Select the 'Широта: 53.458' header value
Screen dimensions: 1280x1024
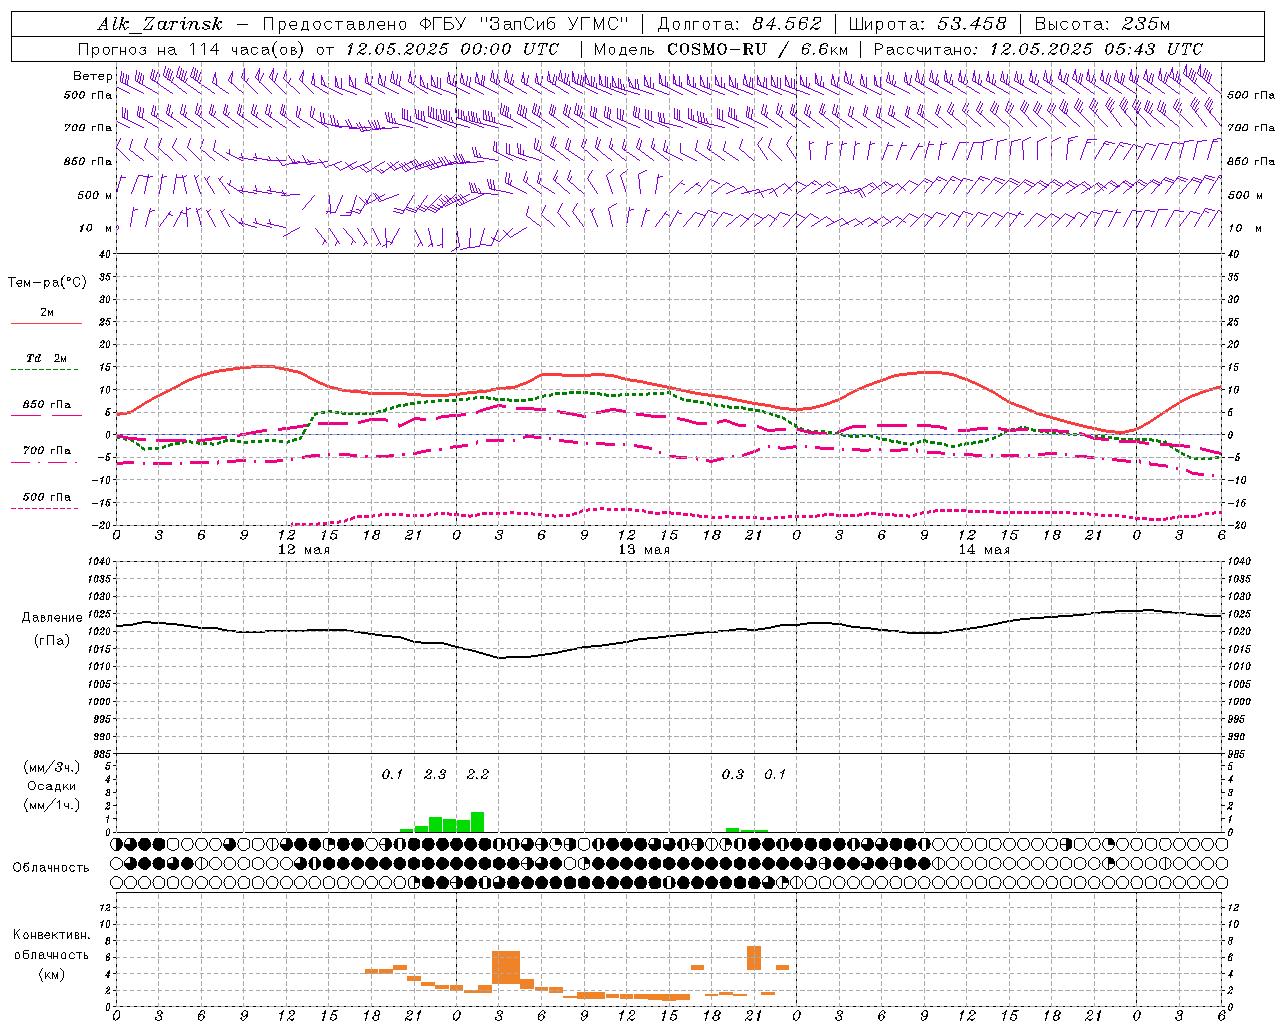point(927,24)
